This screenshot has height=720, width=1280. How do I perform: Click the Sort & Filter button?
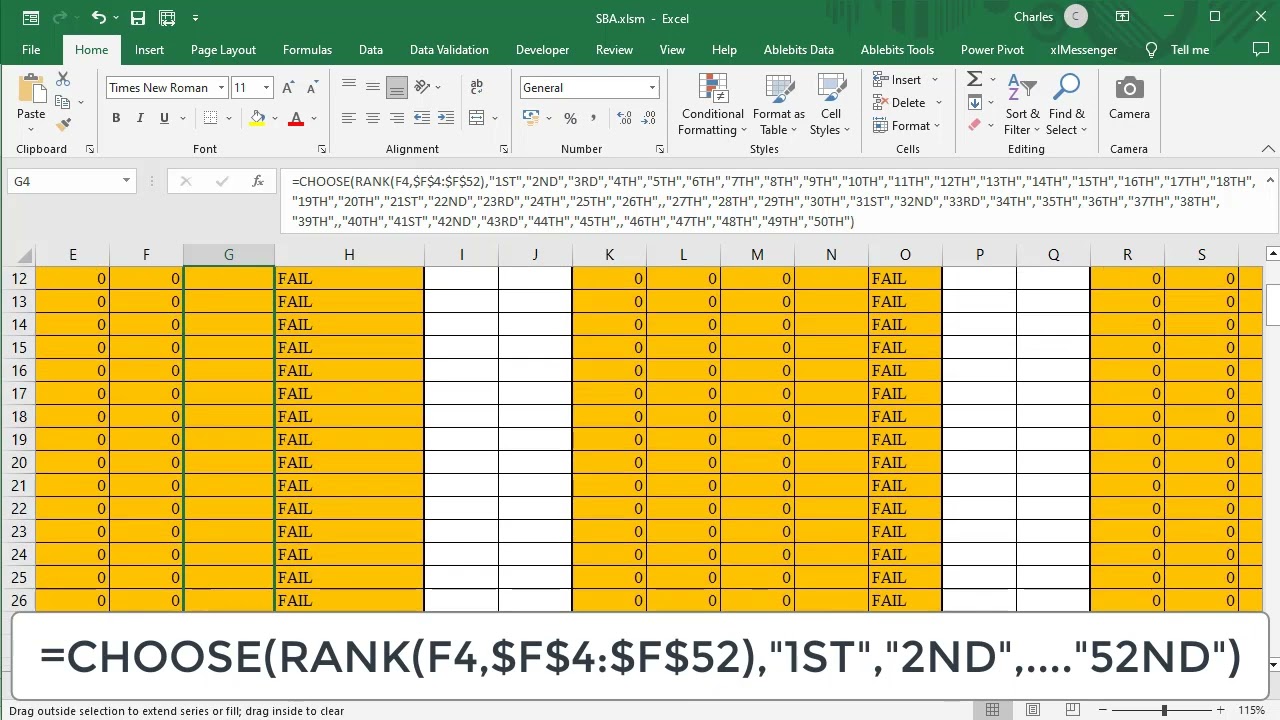point(1023,104)
